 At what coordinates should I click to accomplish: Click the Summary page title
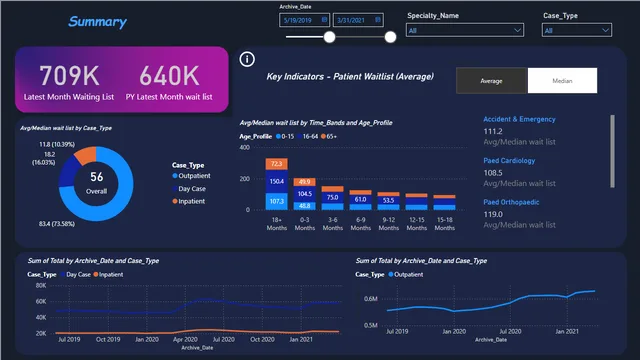coord(98,22)
